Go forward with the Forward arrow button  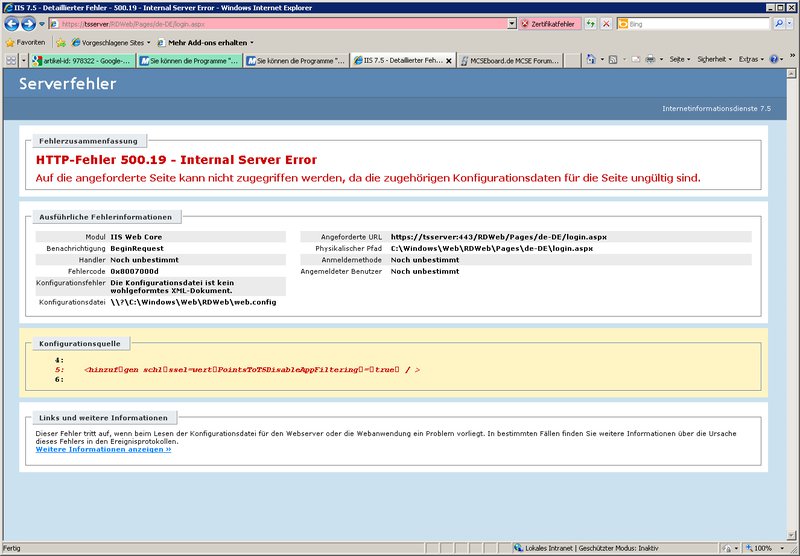[x=29, y=24]
